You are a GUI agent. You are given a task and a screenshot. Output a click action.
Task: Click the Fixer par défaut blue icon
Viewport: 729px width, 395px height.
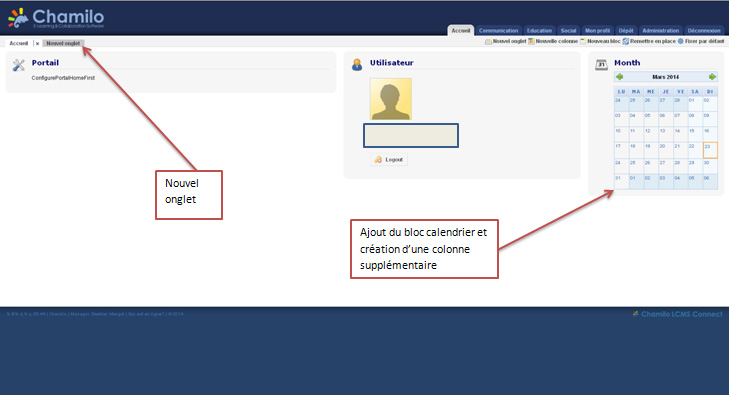(x=681, y=41)
